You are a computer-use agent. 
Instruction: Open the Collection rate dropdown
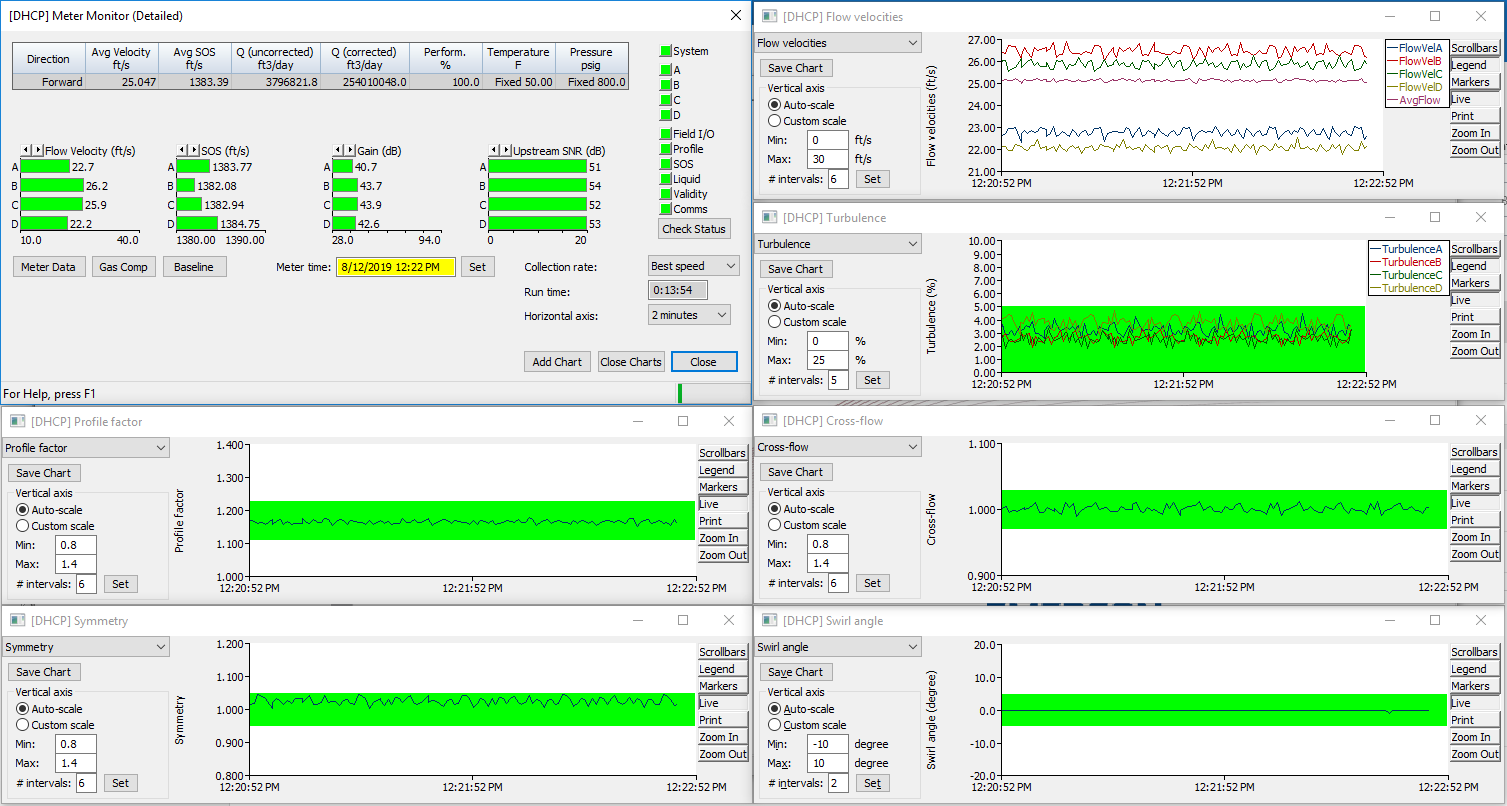click(x=693, y=266)
